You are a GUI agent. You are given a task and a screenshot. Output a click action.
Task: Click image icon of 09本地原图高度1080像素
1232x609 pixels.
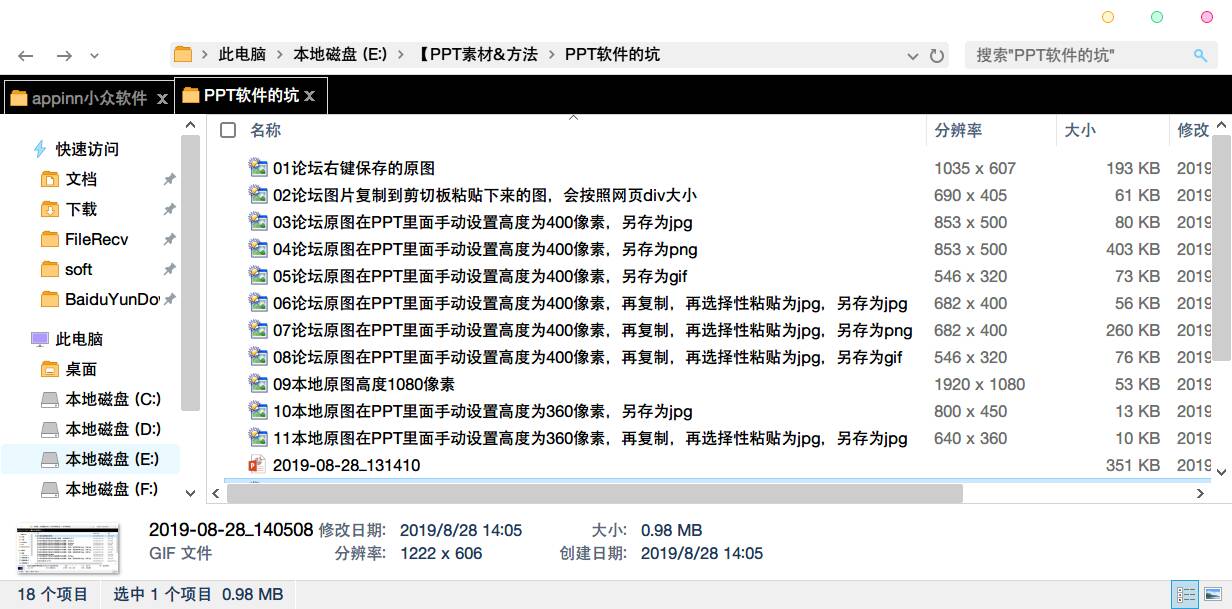pos(258,384)
